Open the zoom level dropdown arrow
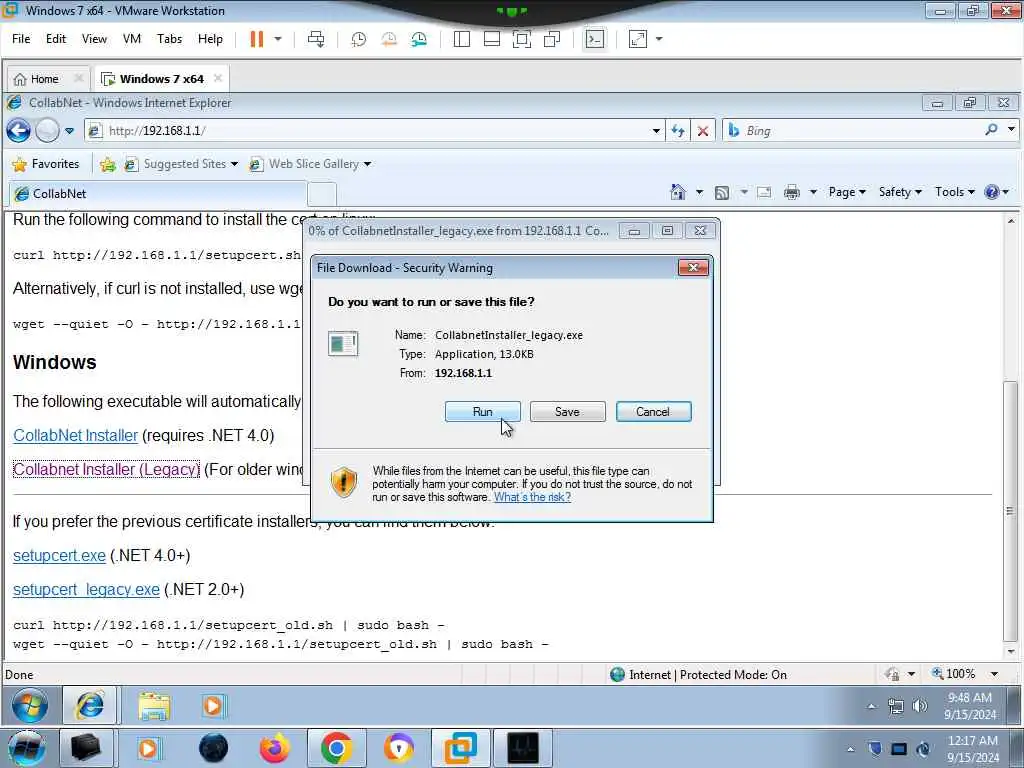This screenshot has width=1024, height=768. click(x=994, y=675)
